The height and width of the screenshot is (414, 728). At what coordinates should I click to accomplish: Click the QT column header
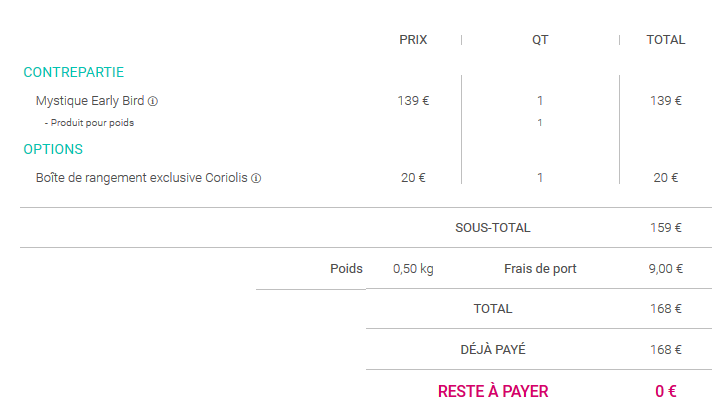pos(540,40)
